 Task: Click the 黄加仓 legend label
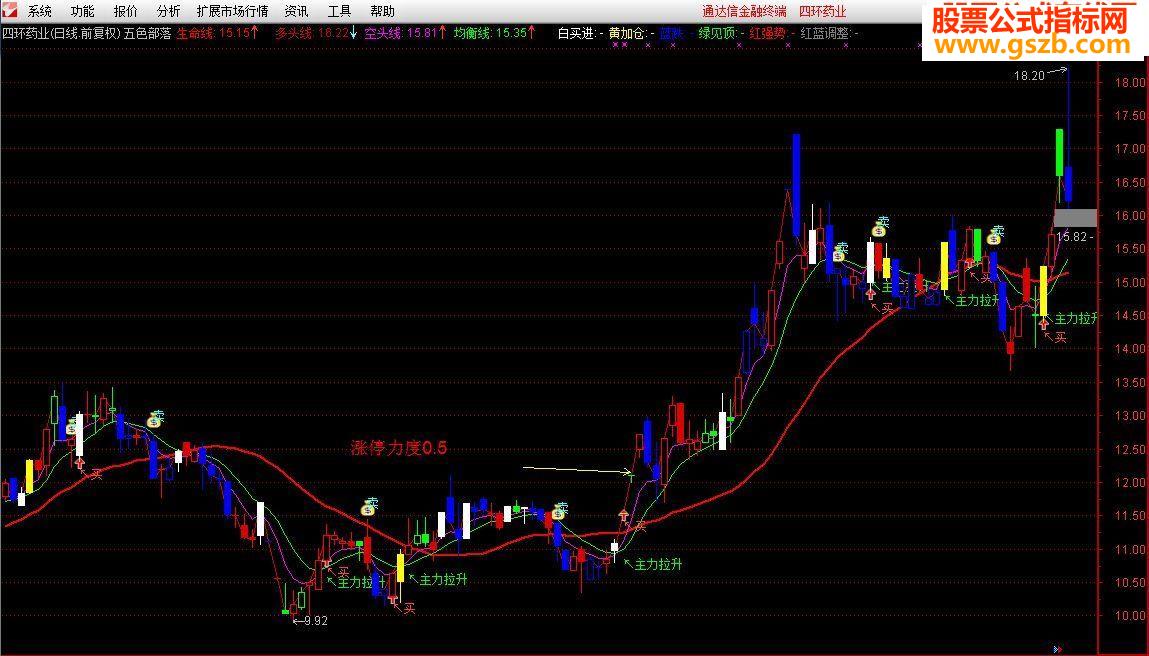(627, 33)
